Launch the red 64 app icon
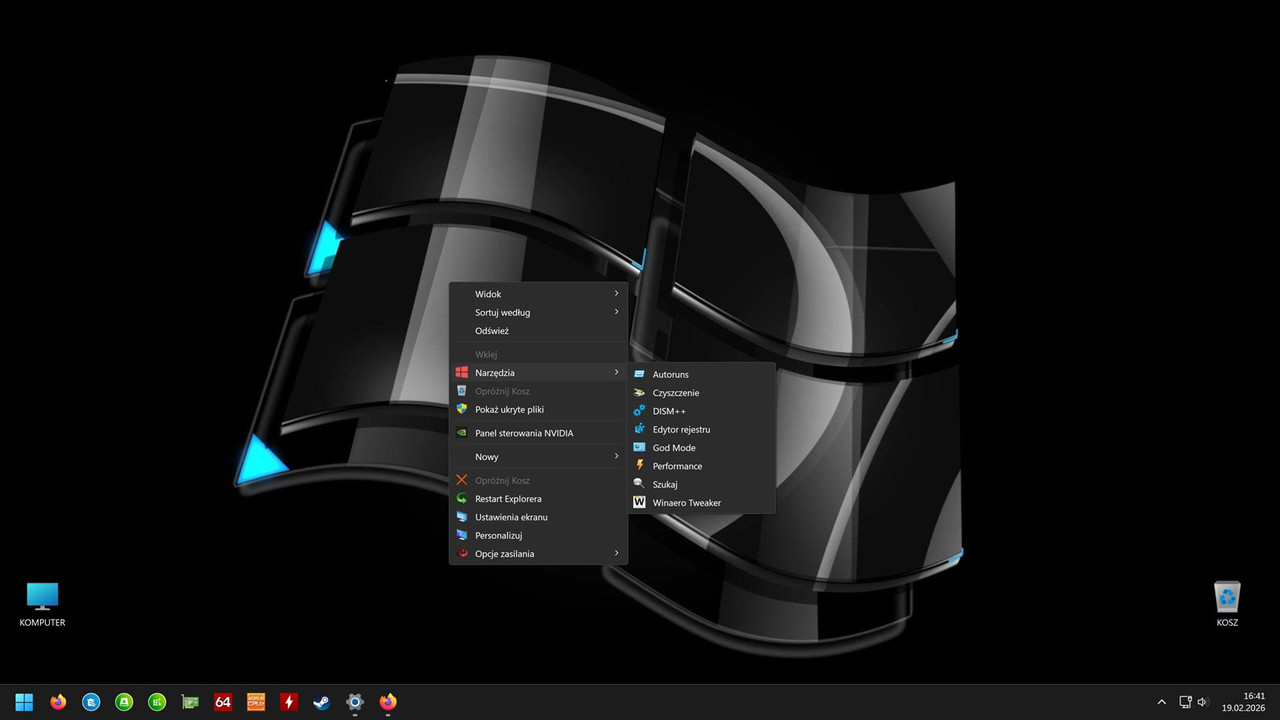Image resolution: width=1280 pixels, height=720 pixels. [223, 702]
